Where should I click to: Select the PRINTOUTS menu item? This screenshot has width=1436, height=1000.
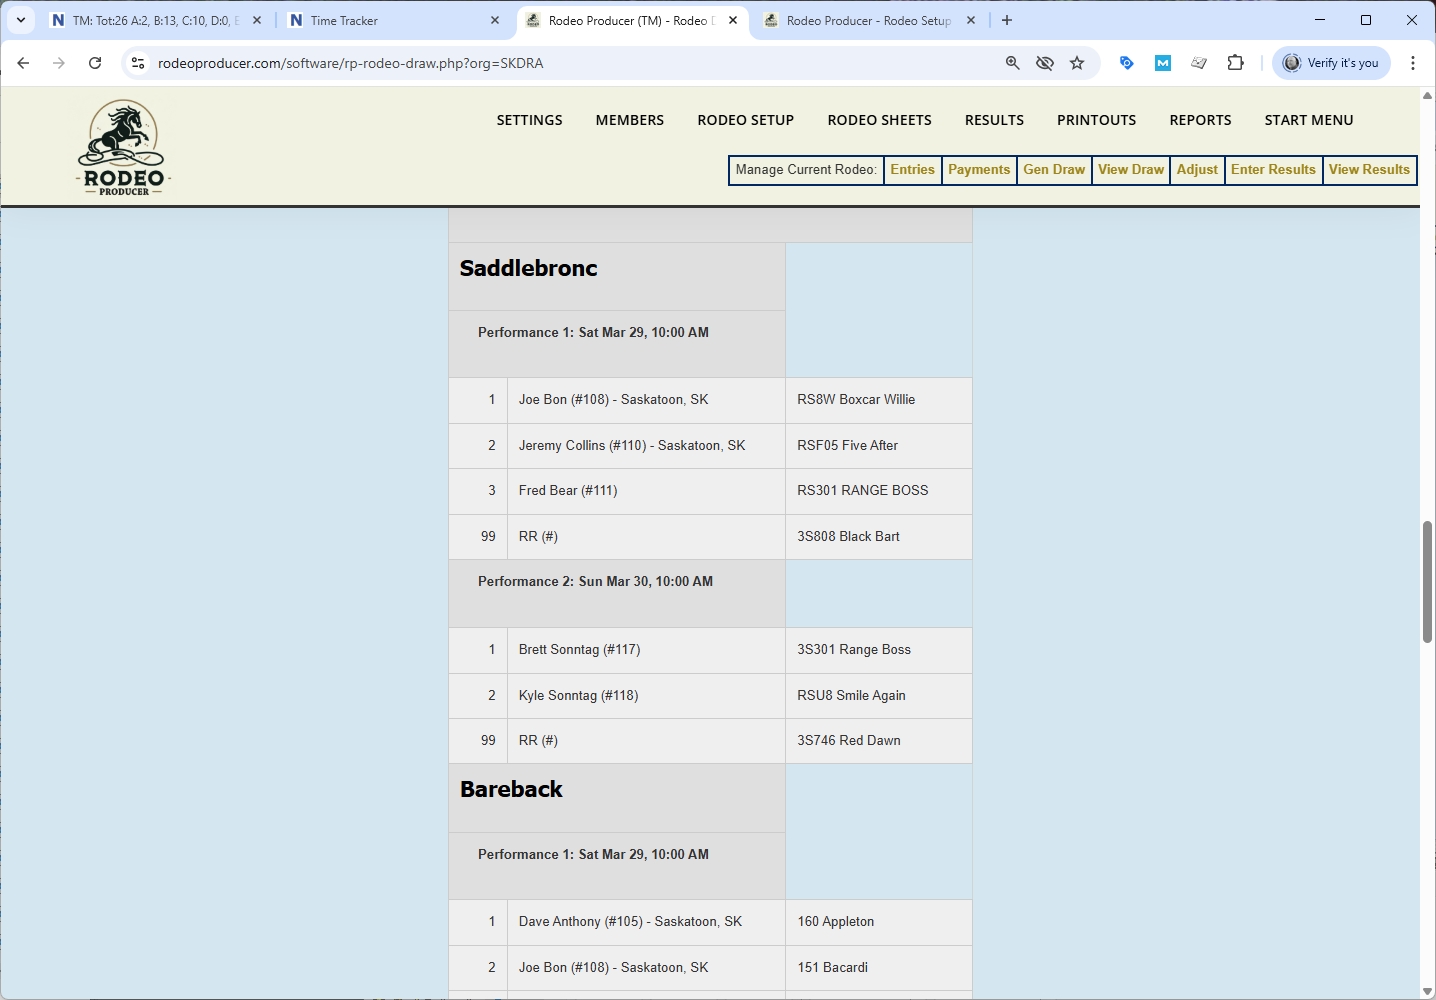click(x=1096, y=120)
